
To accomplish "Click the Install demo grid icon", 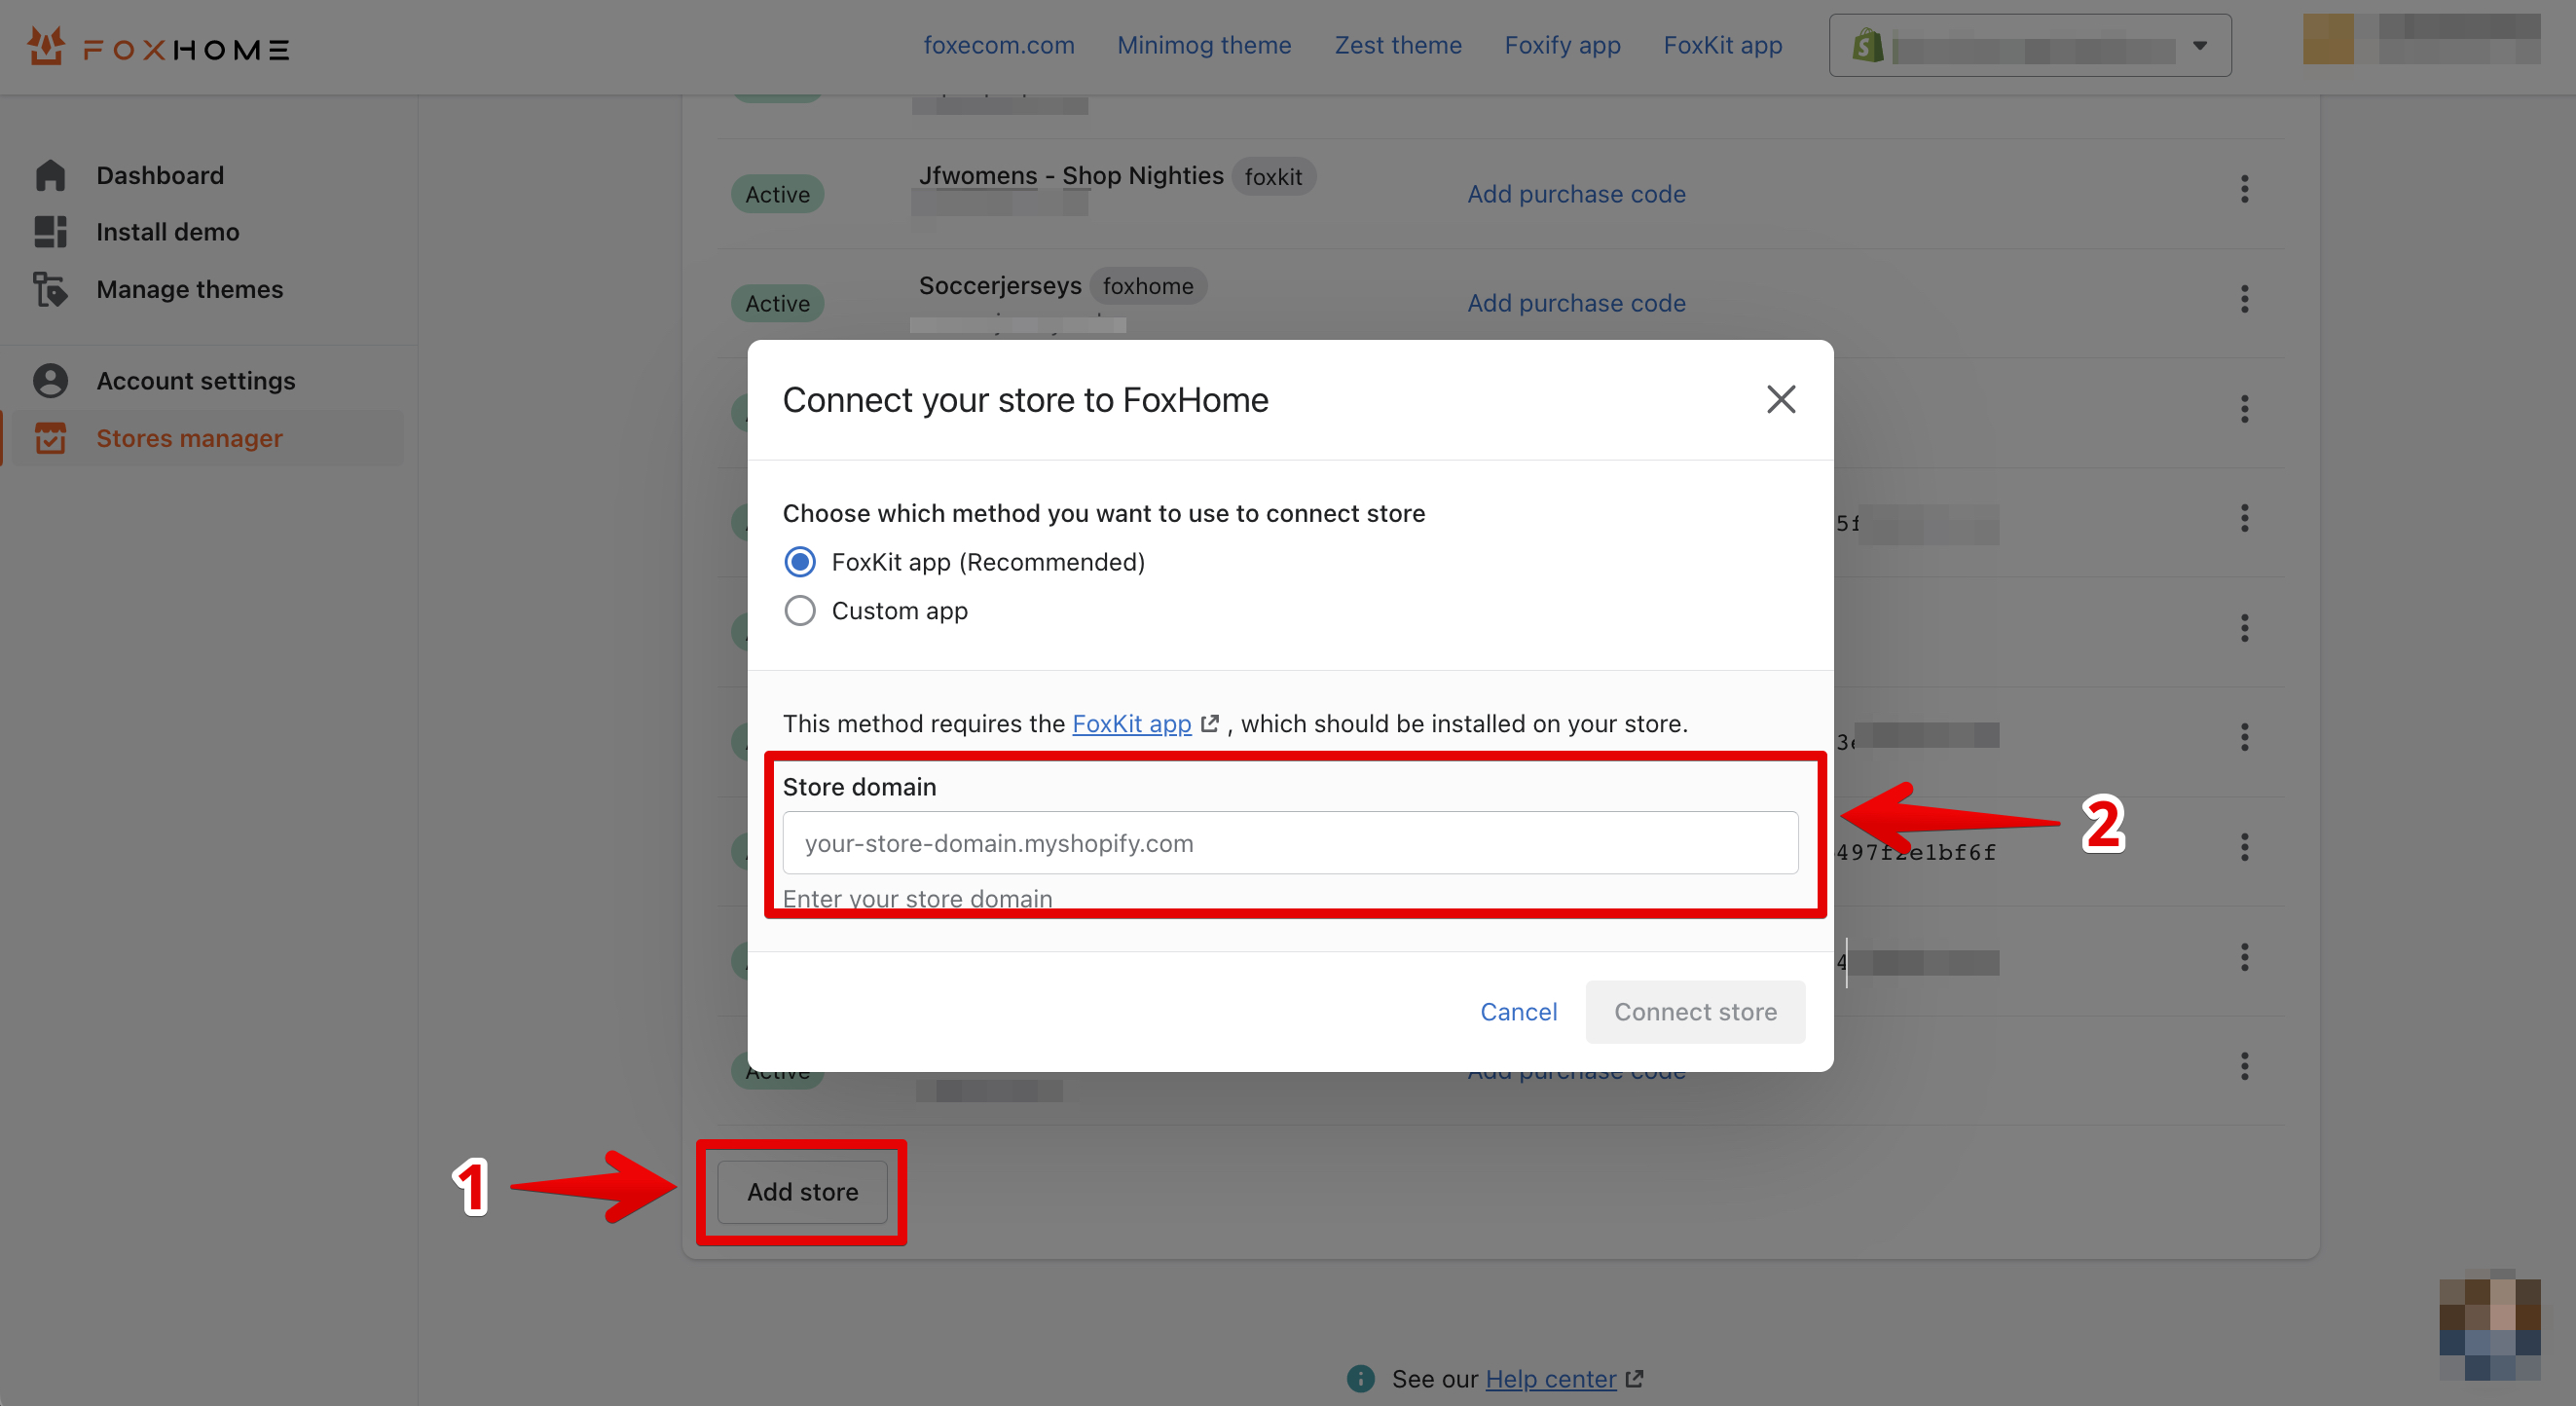I will [x=50, y=232].
